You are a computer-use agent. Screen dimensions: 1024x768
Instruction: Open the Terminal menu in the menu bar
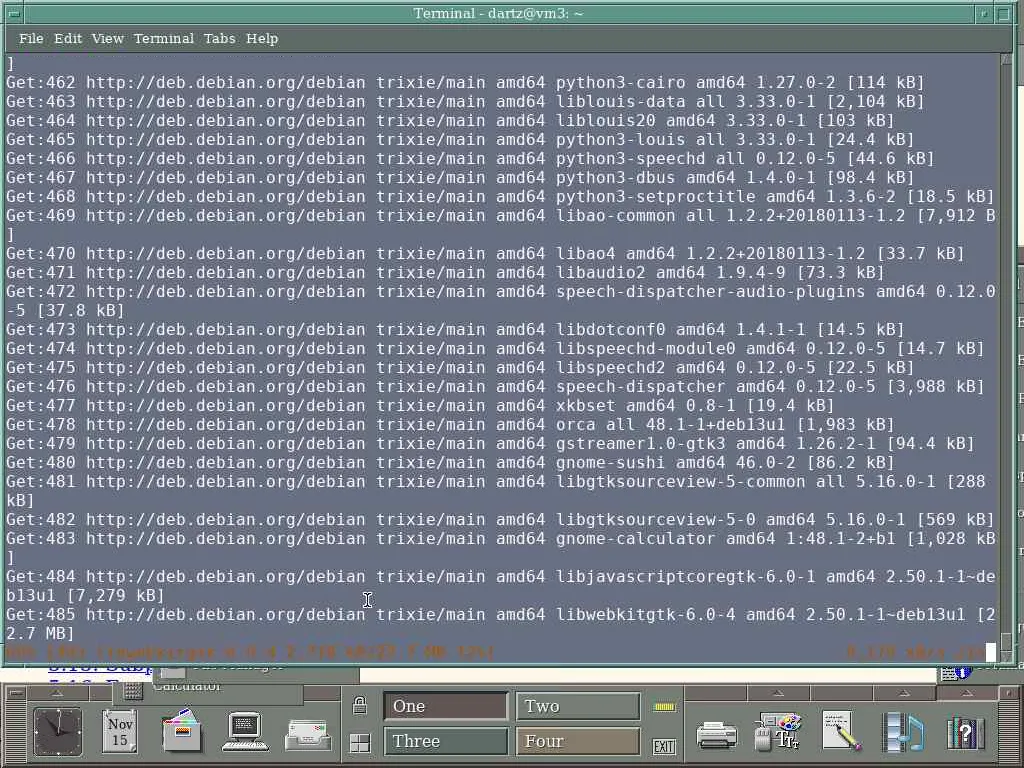coord(163,39)
